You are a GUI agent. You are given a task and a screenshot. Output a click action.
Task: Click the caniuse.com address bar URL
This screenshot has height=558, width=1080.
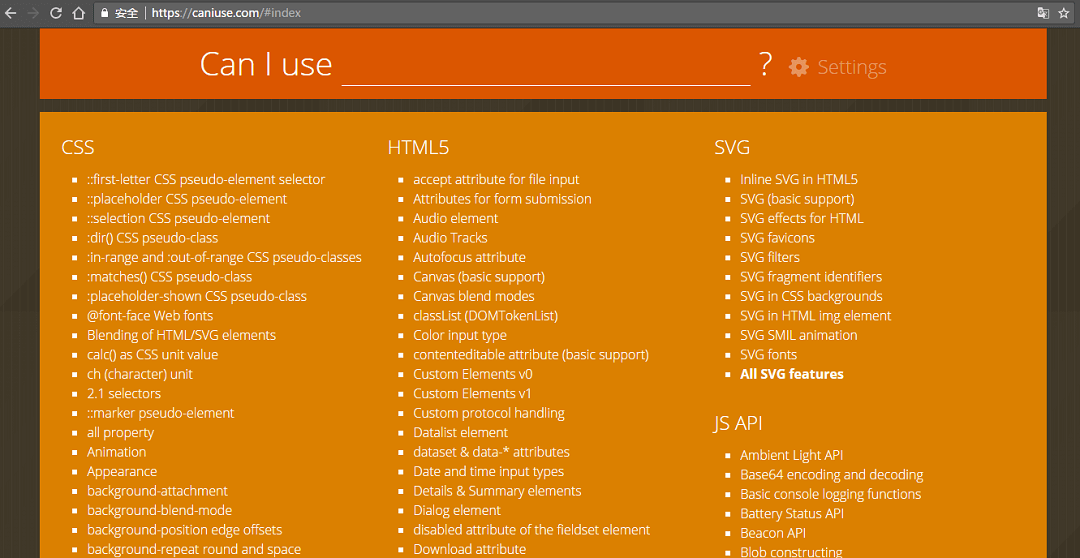click(x=226, y=13)
